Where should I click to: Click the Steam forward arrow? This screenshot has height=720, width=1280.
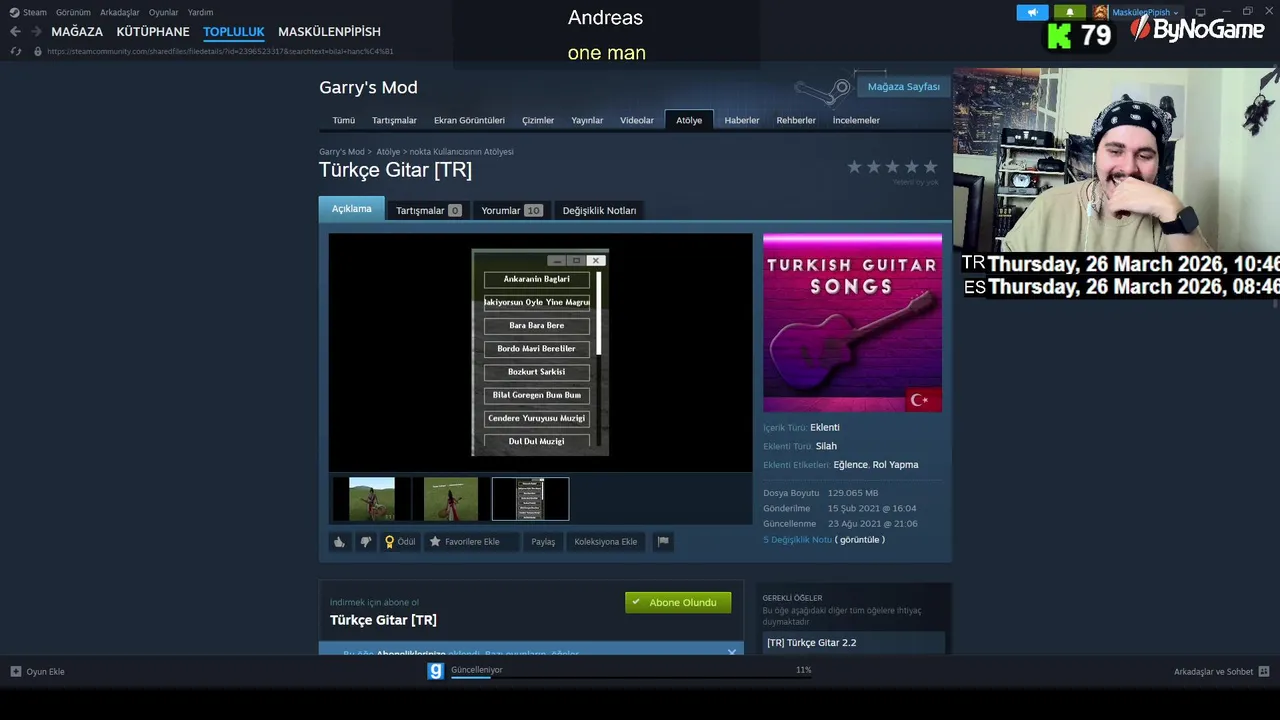point(37,32)
